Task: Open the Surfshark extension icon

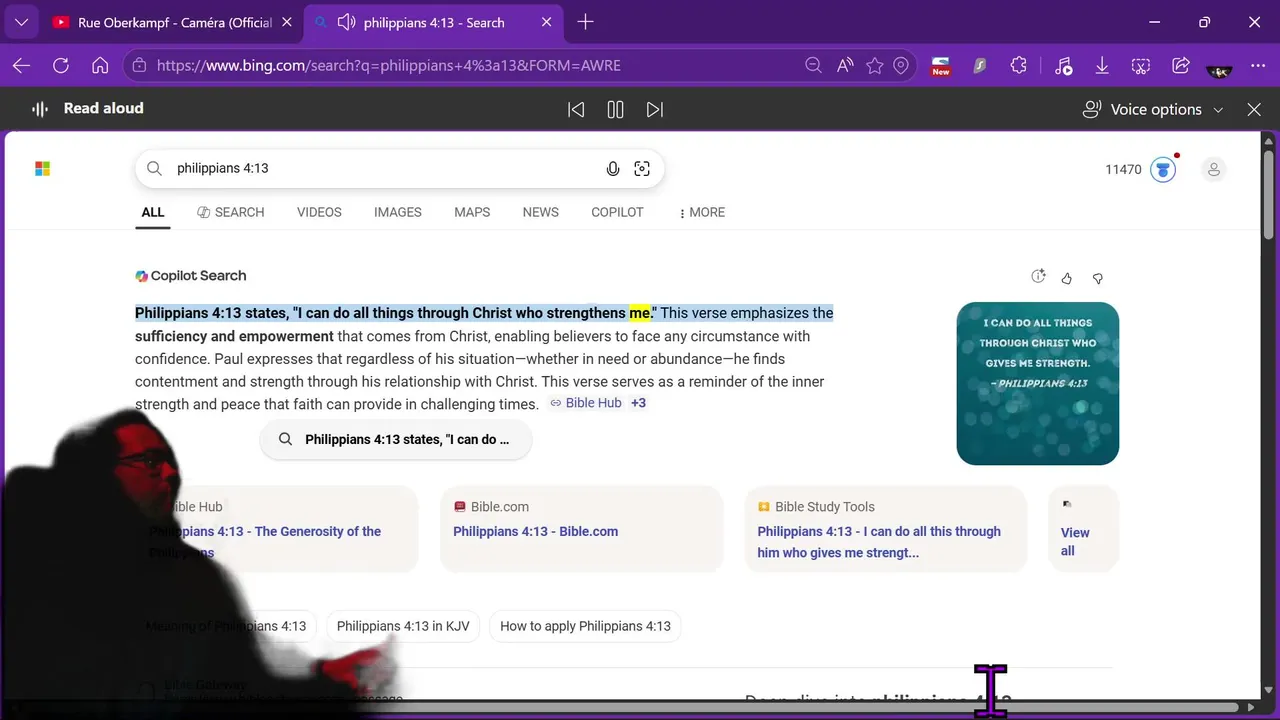Action: (x=980, y=65)
